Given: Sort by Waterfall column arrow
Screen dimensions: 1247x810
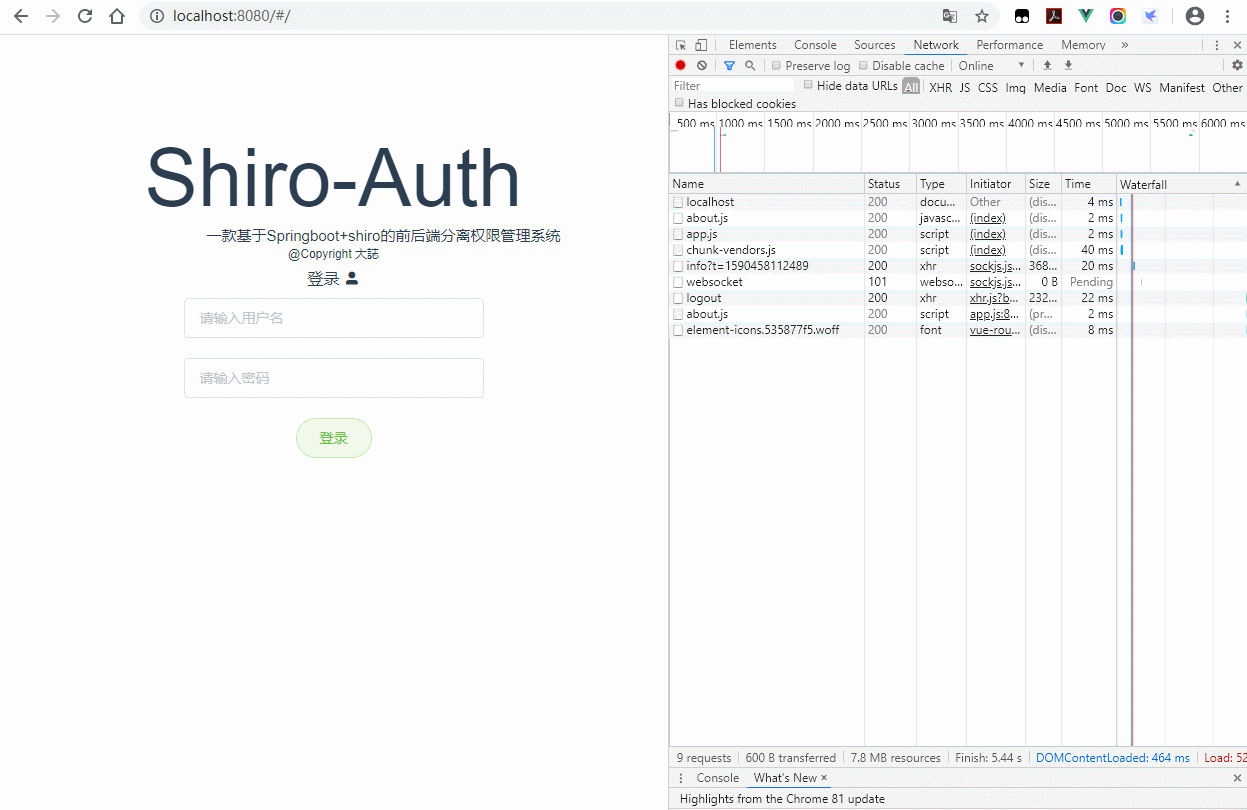Looking at the screenshot, I should [1238, 184].
